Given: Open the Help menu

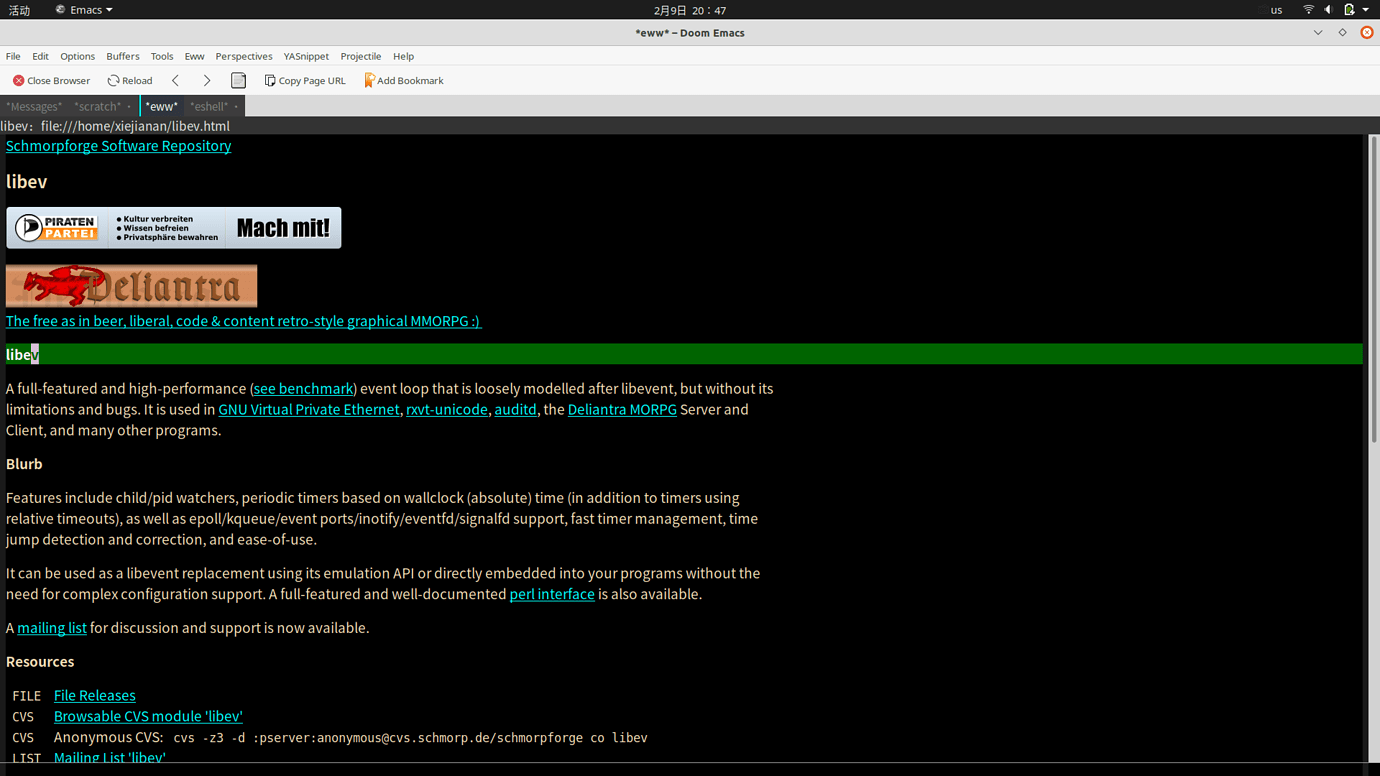Looking at the screenshot, I should point(403,57).
